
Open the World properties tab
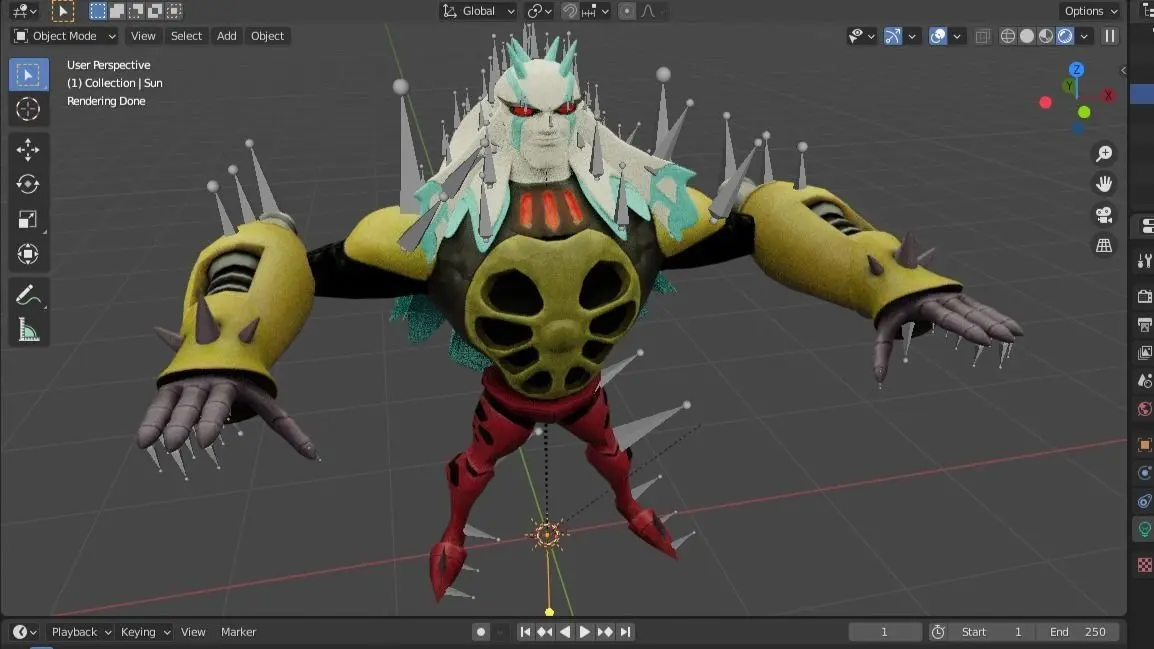[x=1144, y=409]
